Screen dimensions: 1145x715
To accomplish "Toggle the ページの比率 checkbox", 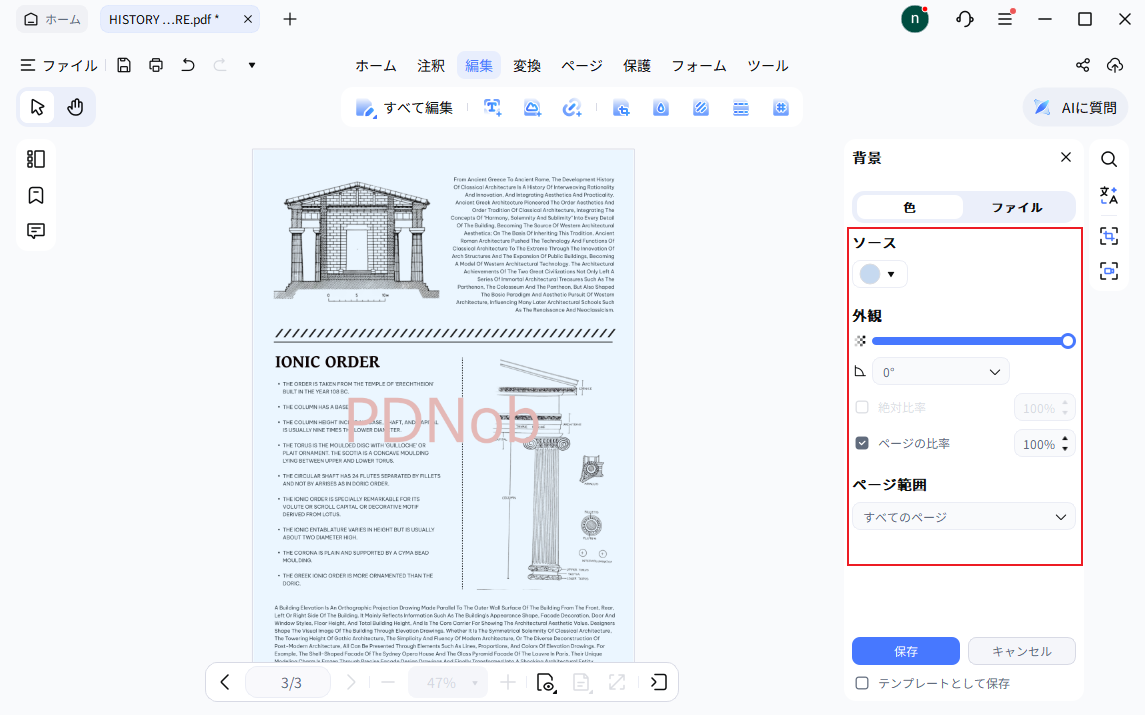I will (862, 443).
